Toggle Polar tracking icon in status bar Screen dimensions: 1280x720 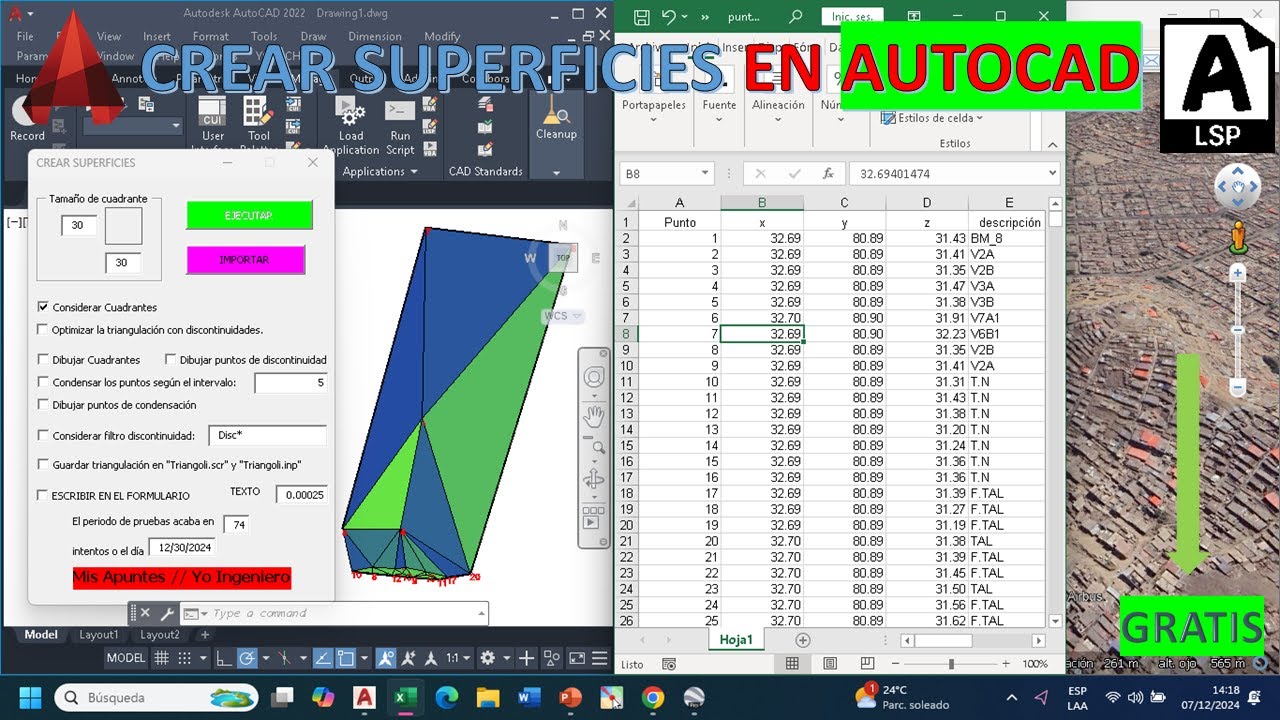[x=246, y=658]
